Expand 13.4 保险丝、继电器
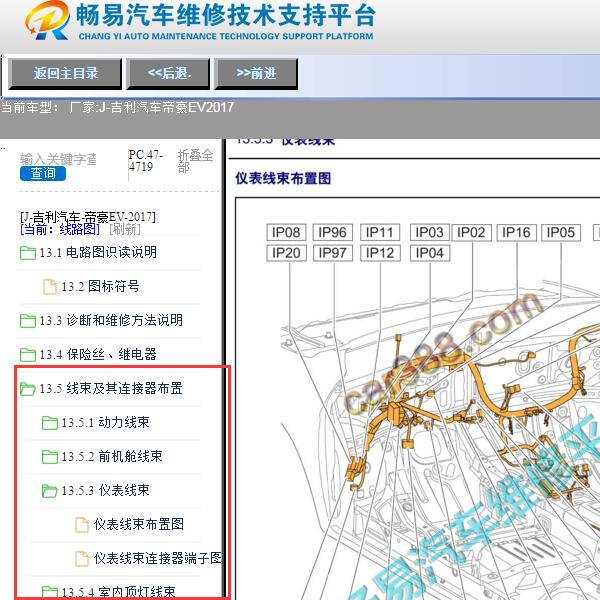Image resolution: width=600 pixels, height=600 pixels. click(x=98, y=354)
